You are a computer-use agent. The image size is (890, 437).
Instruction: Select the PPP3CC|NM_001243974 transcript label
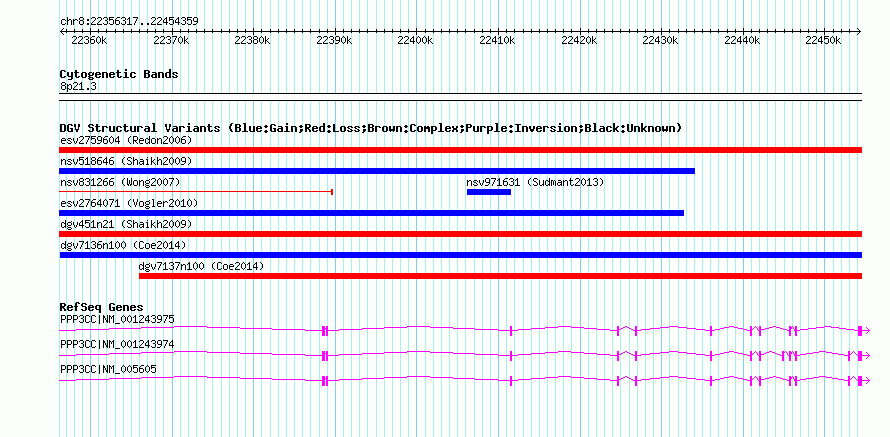(x=117, y=344)
